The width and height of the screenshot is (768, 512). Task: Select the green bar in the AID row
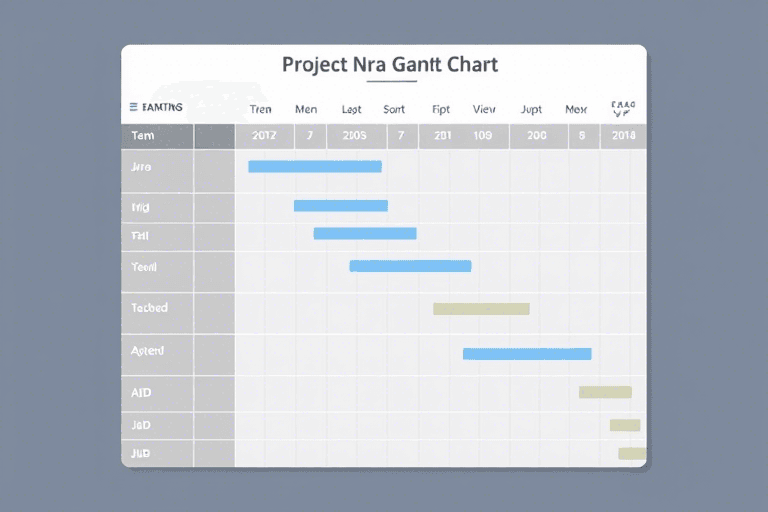coord(605,392)
